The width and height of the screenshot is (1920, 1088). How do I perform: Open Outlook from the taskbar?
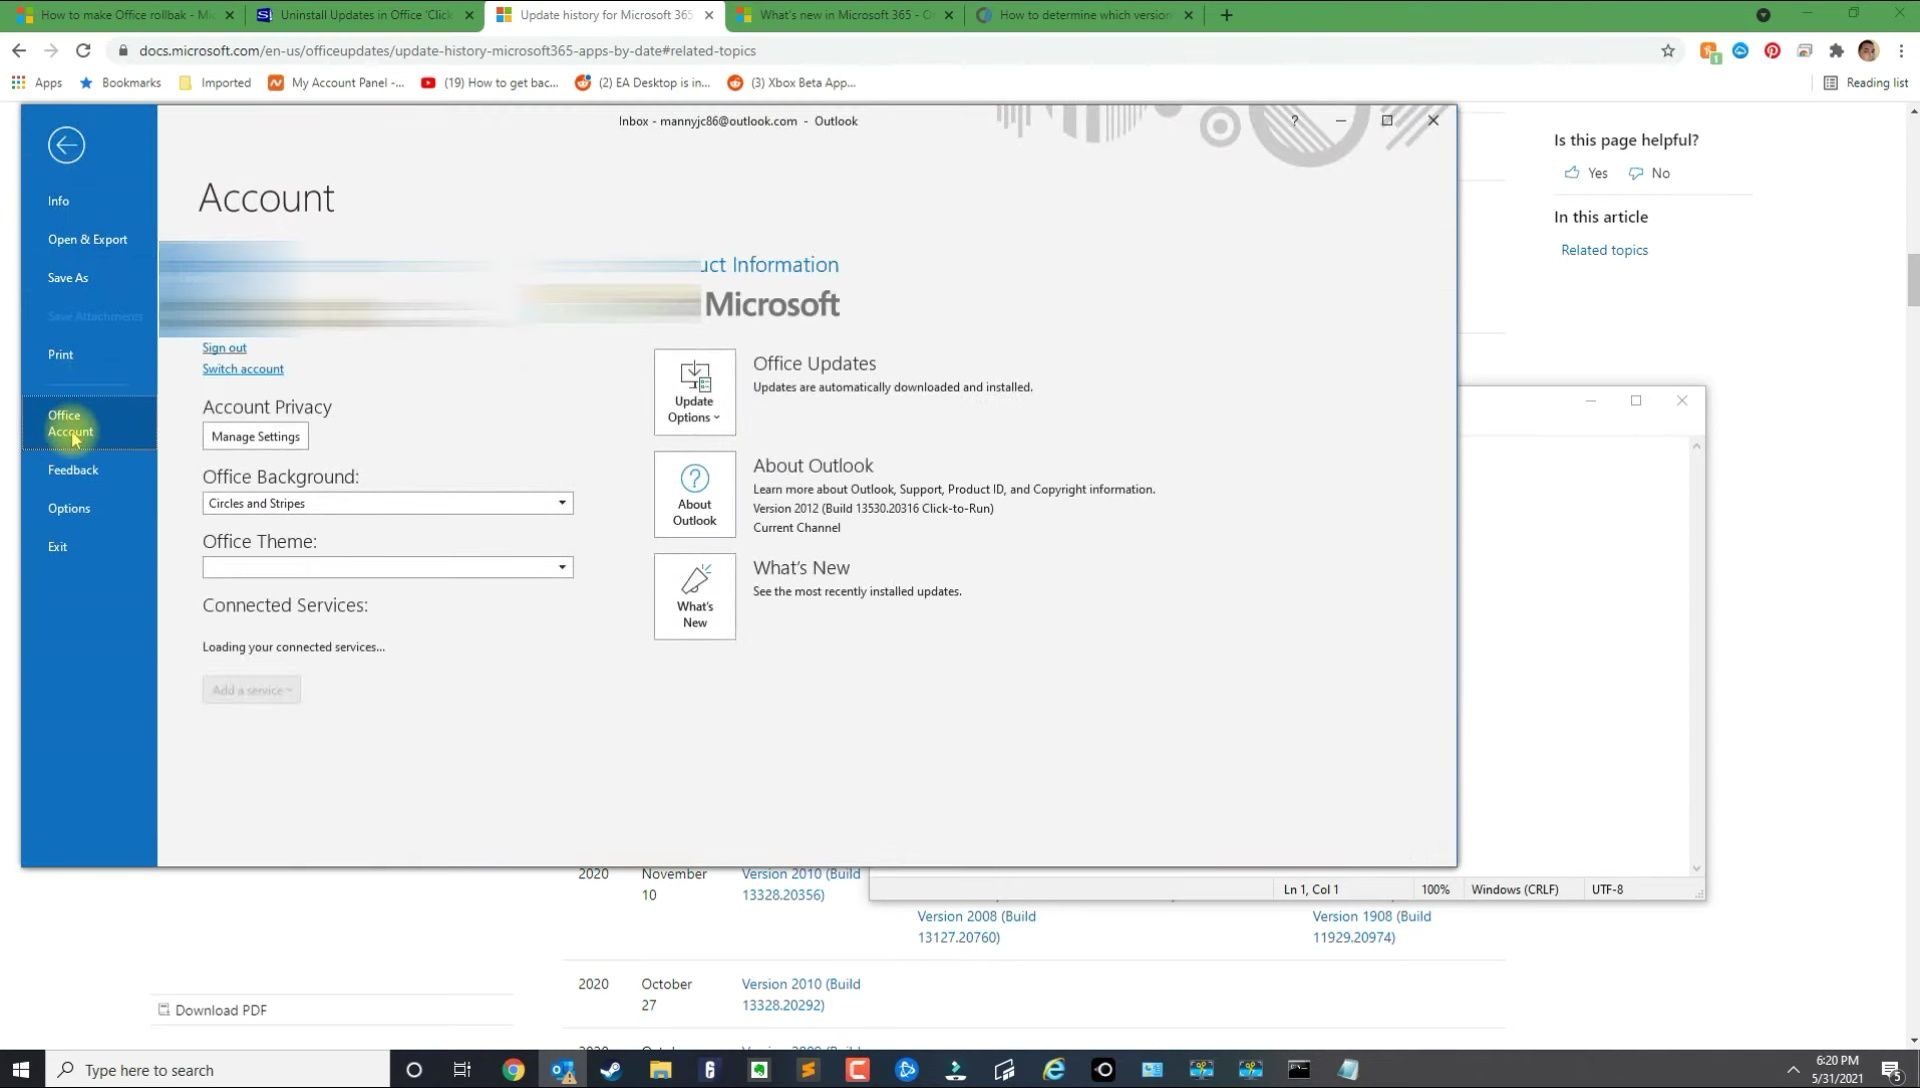pyautogui.click(x=563, y=1069)
